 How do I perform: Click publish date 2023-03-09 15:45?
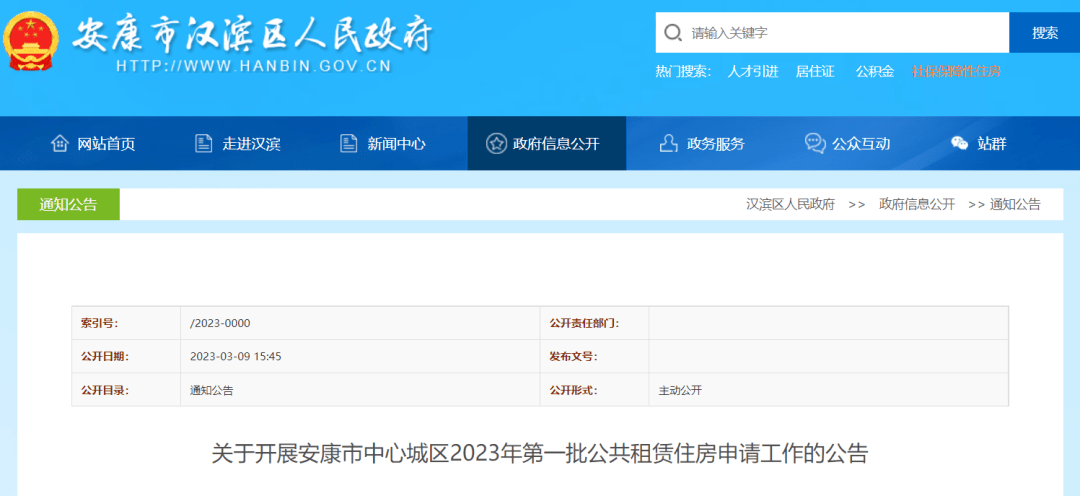[x=236, y=357]
